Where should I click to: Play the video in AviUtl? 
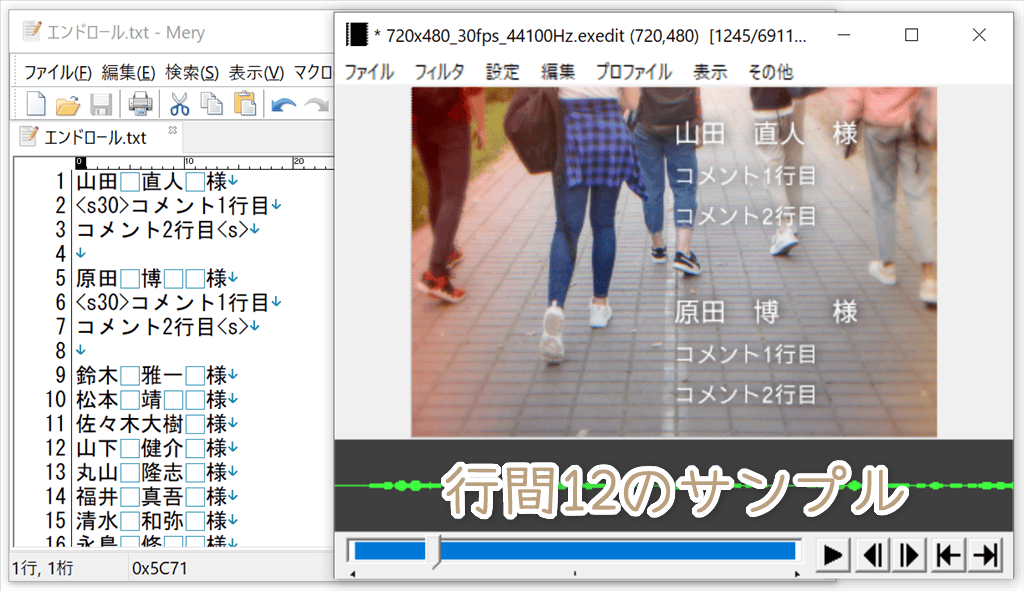coord(832,554)
